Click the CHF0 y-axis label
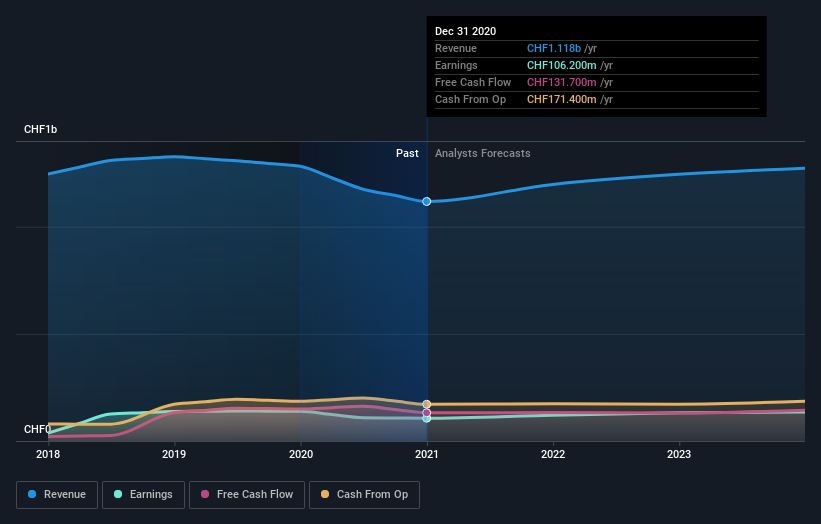This screenshot has width=821, height=524. [38, 429]
